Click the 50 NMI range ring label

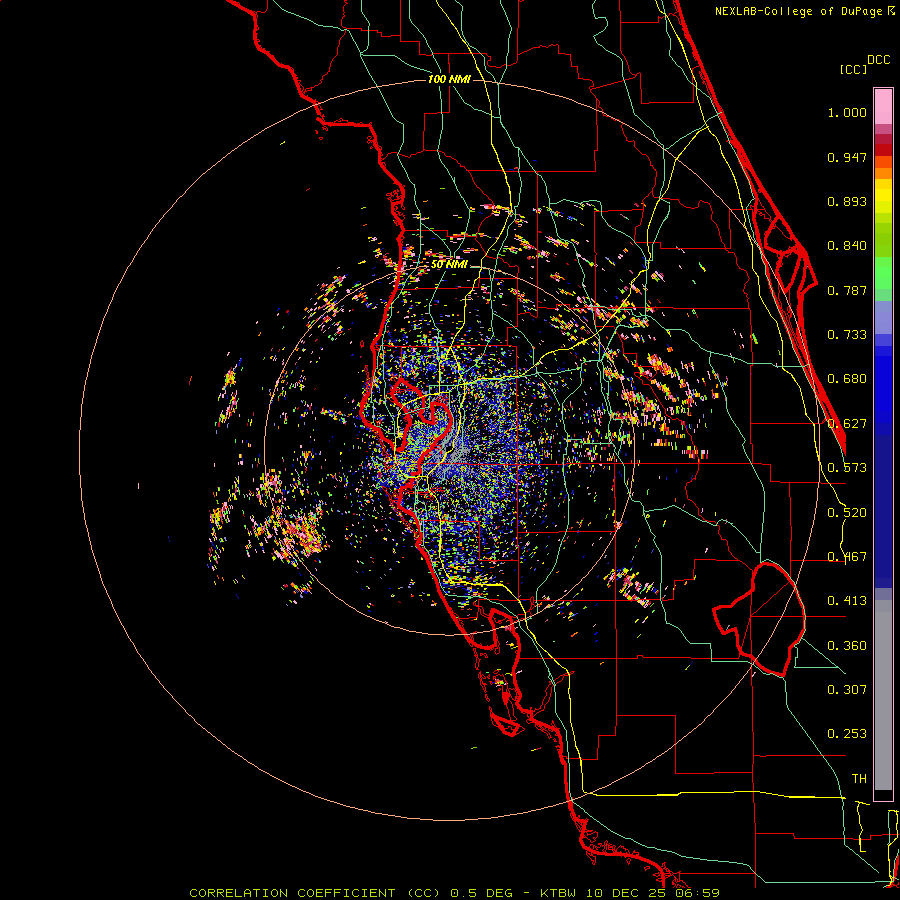[449, 265]
